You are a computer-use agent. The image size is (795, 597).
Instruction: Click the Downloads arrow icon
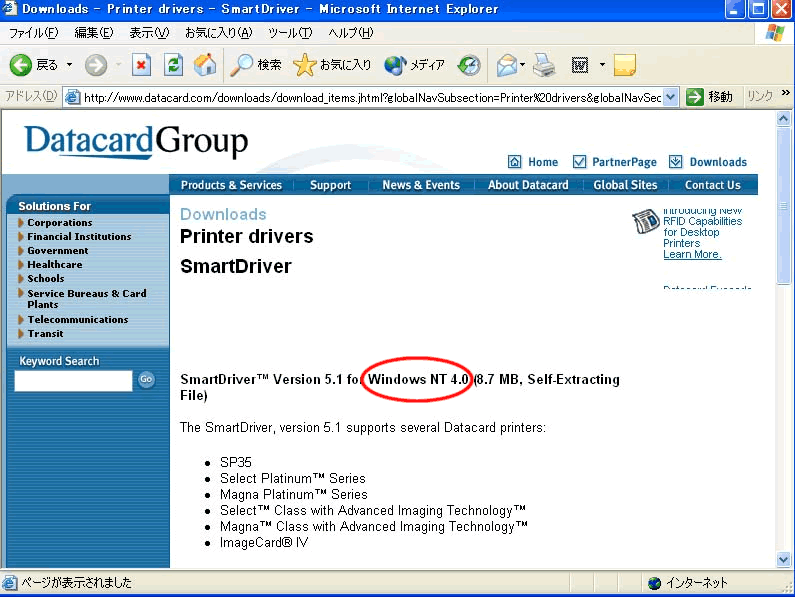click(x=675, y=161)
